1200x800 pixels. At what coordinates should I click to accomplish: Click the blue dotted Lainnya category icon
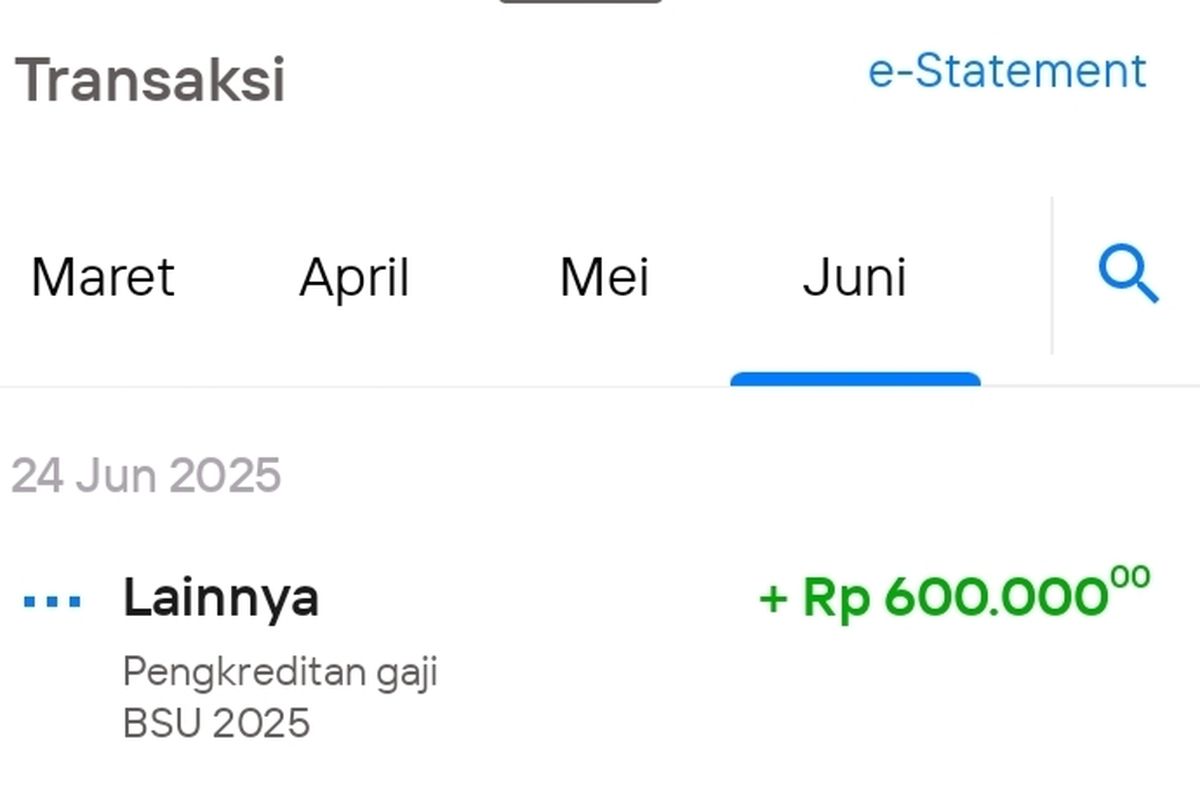(x=50, y=600)
